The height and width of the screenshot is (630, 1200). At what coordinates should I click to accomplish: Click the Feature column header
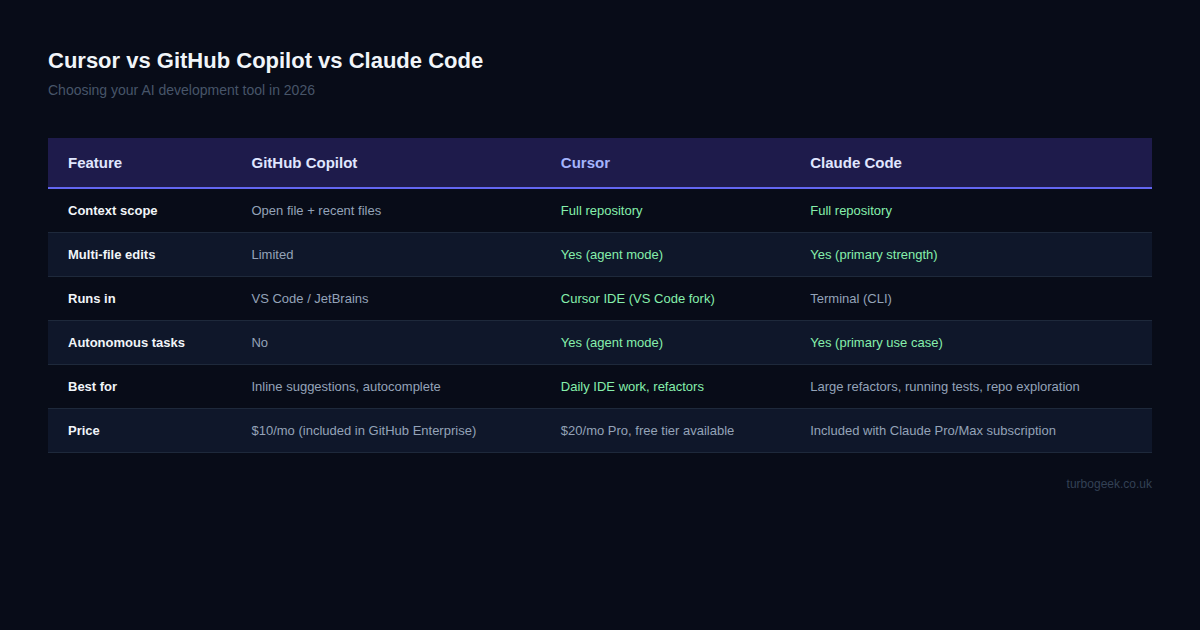(x=94, y=163)
